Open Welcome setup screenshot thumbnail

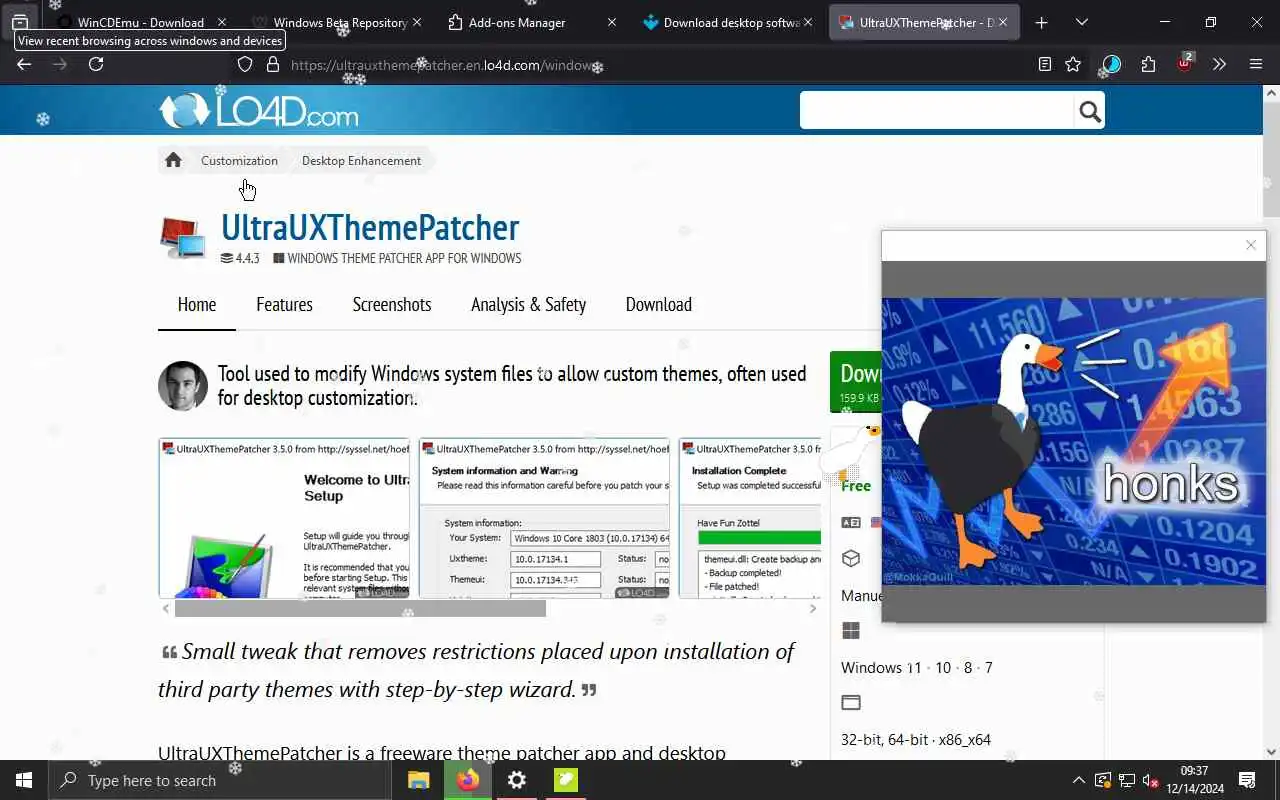click(x=284, y=518)
